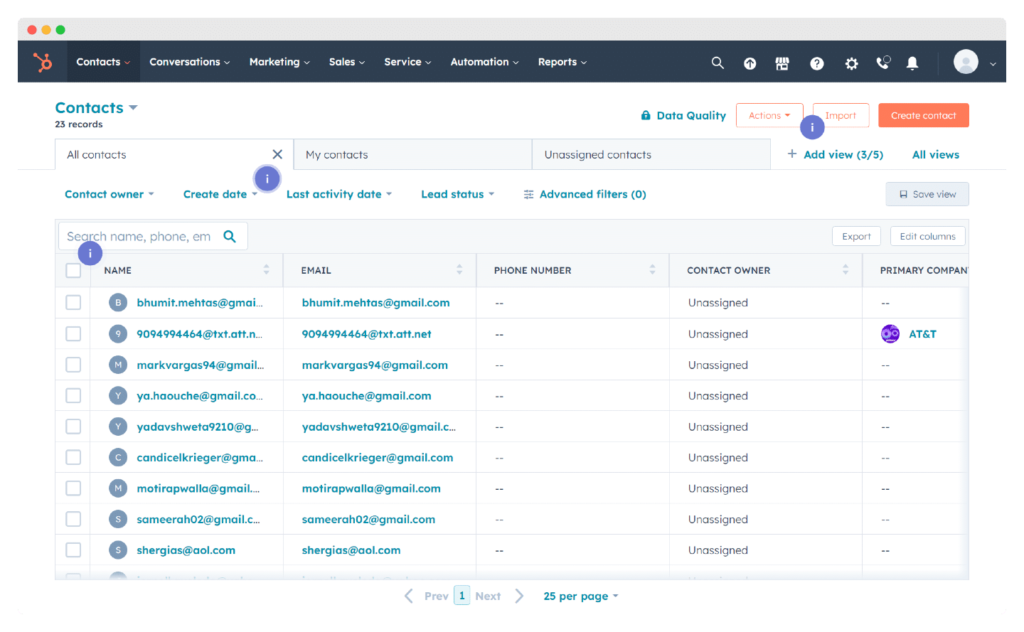Expand the Contacts title dropdown
This screenshot has height=632, width=1024.
coord(133,108)
